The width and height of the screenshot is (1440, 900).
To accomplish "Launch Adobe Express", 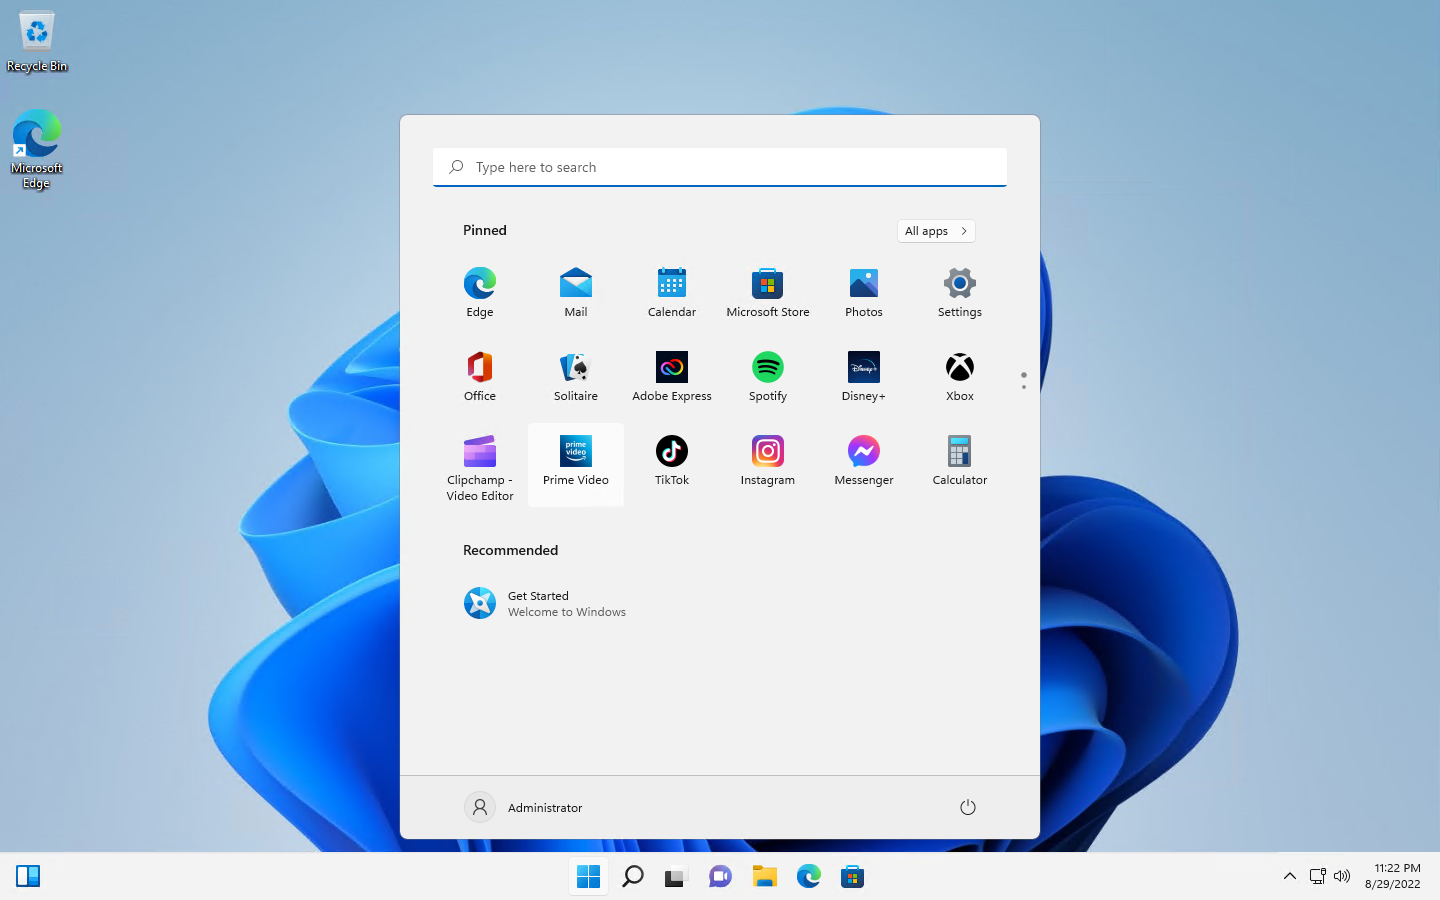I will click(x=672, y=376).
